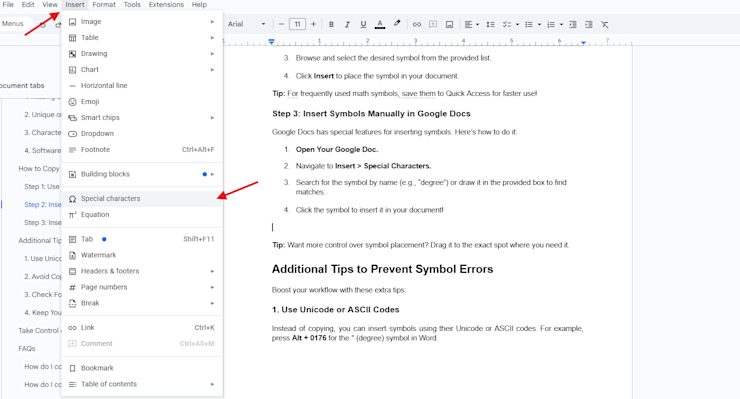Open the Headers & footers submenu
This screenshot has width=740, height=399.
pos(142,271)
